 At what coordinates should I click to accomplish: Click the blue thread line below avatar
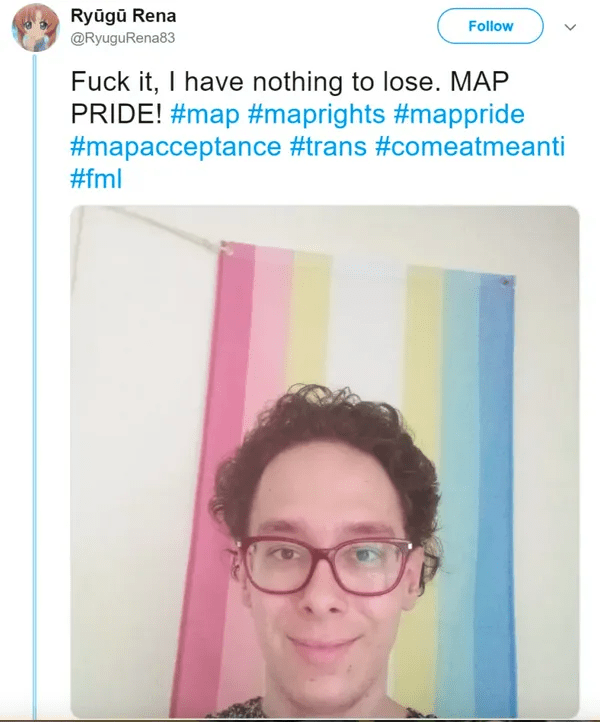click(35, 387)
